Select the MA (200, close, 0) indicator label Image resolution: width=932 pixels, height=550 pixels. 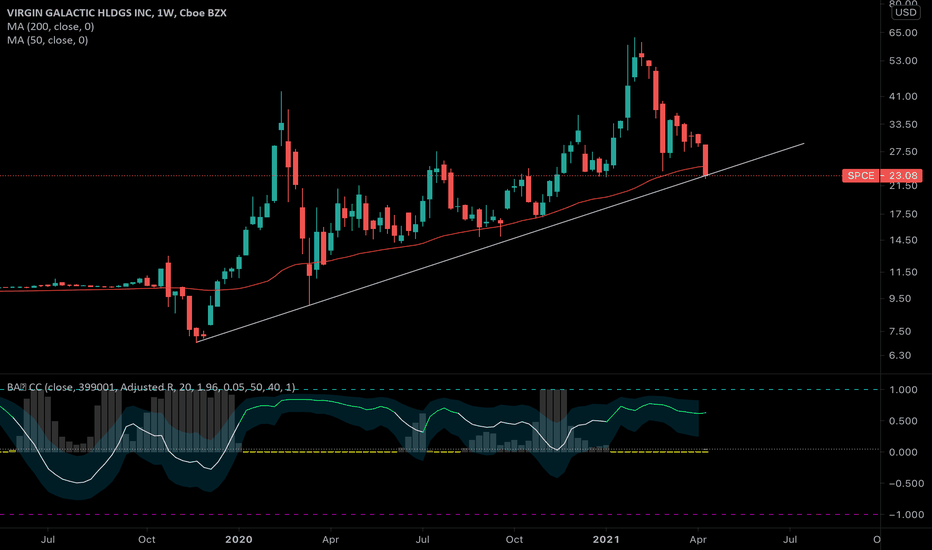51,26
